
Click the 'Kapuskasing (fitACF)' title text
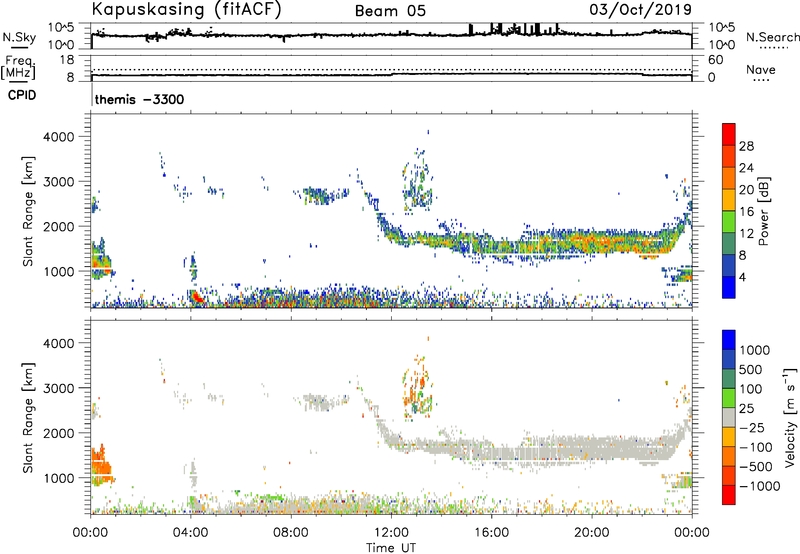point(186,9)
